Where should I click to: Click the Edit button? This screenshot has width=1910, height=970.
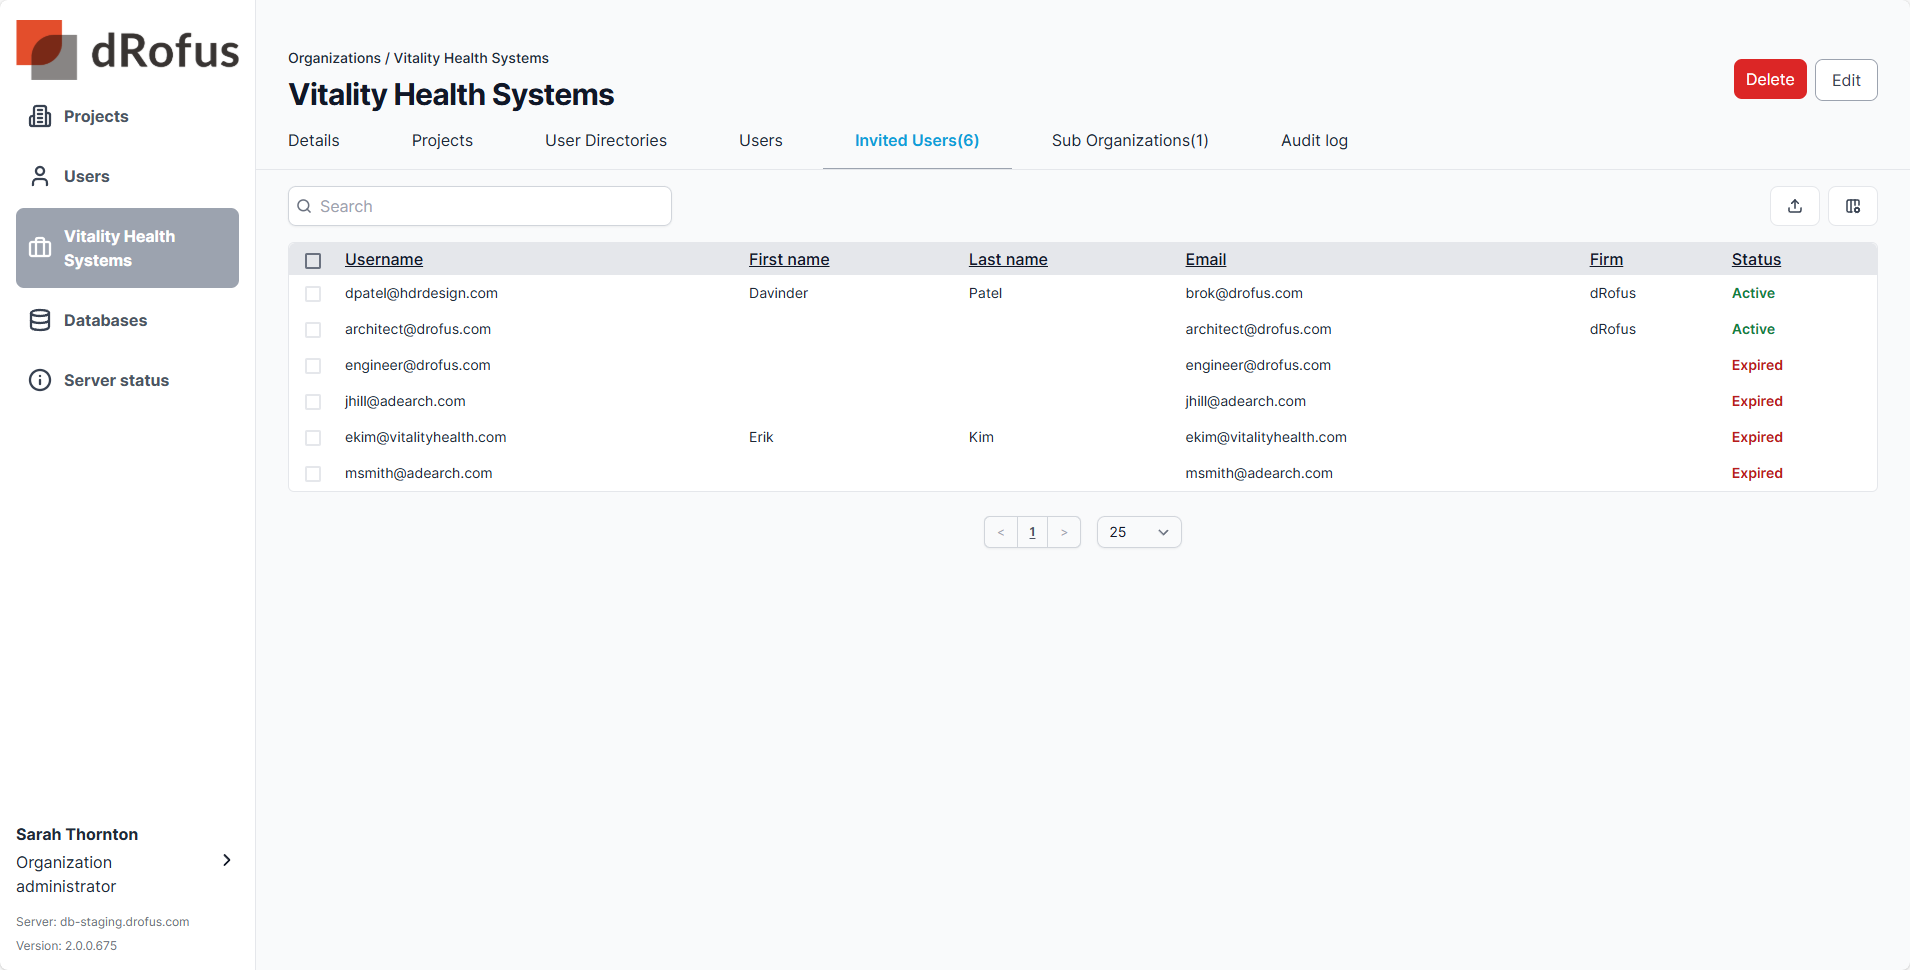click(1846, 80)
